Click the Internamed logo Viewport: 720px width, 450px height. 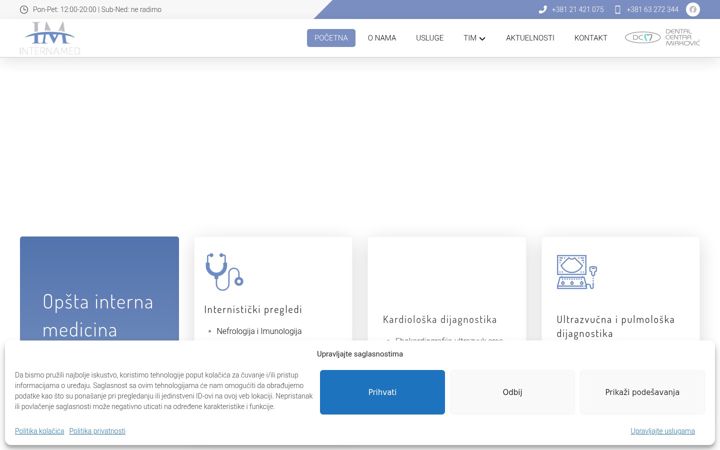50,39
